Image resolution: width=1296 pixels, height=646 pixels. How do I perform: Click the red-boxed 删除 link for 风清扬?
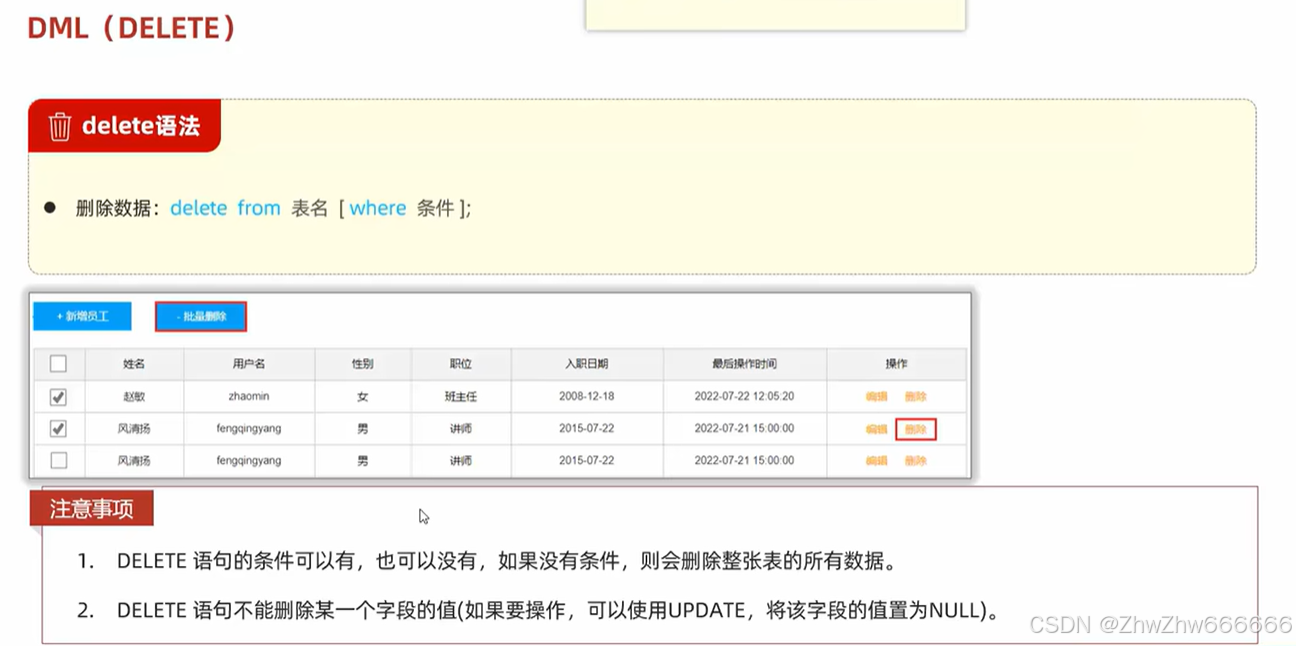pos(914,429)
